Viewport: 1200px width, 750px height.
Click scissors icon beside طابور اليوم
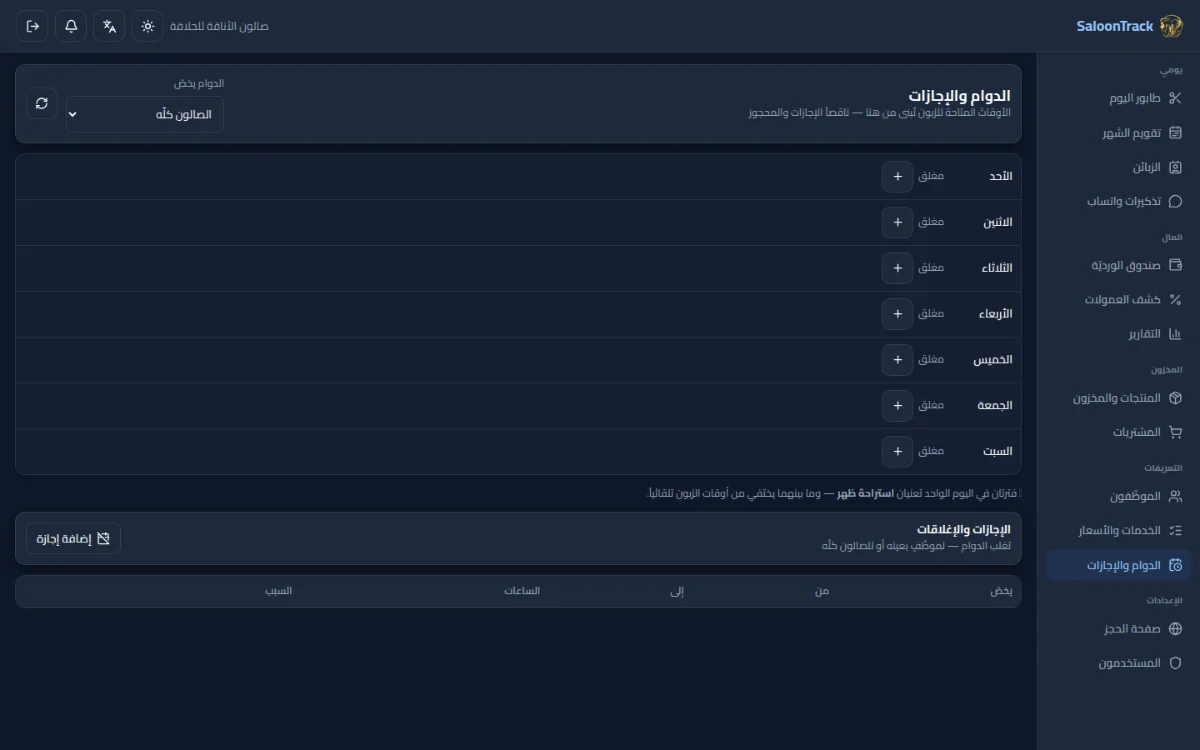click(1175, 98)
